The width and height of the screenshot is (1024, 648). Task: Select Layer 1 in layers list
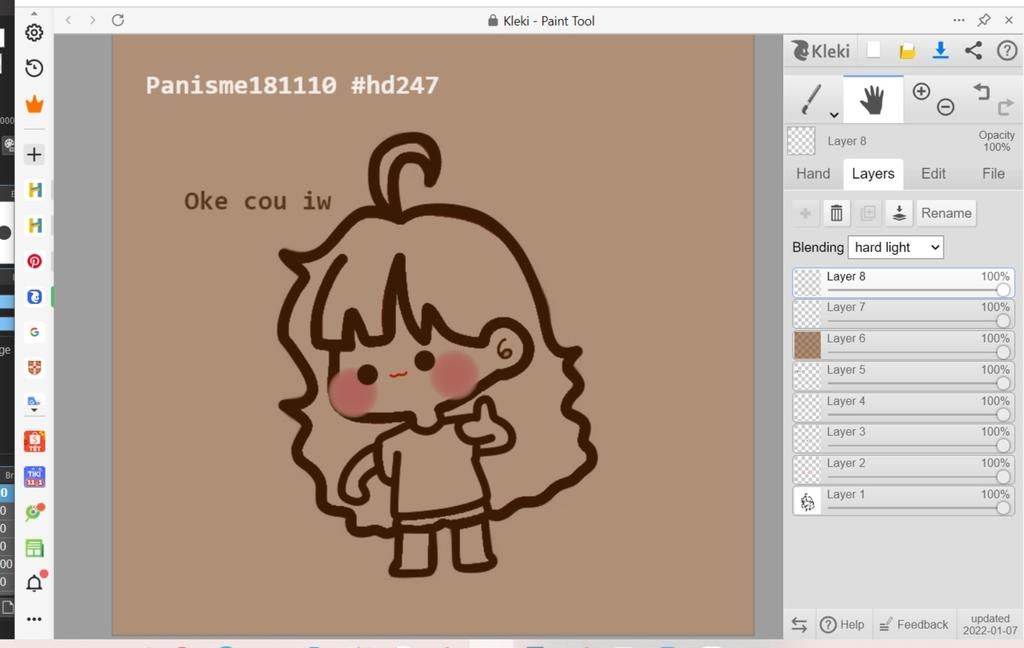903,502
